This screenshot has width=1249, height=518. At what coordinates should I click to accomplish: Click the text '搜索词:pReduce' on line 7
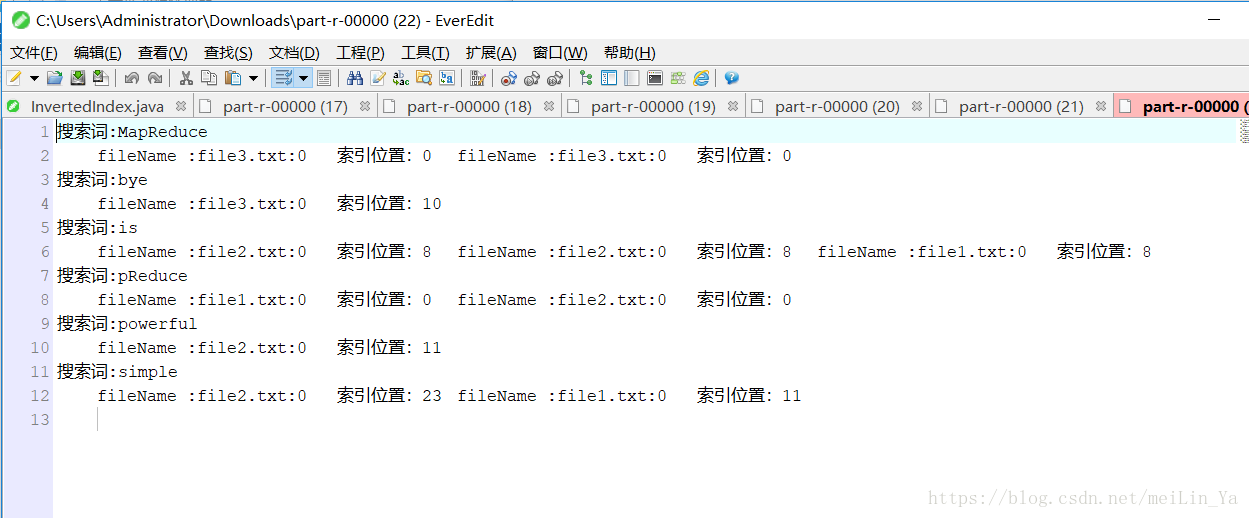[x=122, y=276]
